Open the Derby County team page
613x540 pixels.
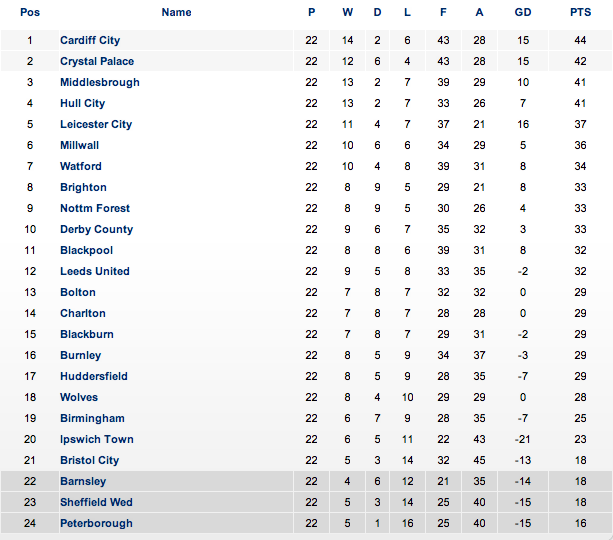coord(97,230)
